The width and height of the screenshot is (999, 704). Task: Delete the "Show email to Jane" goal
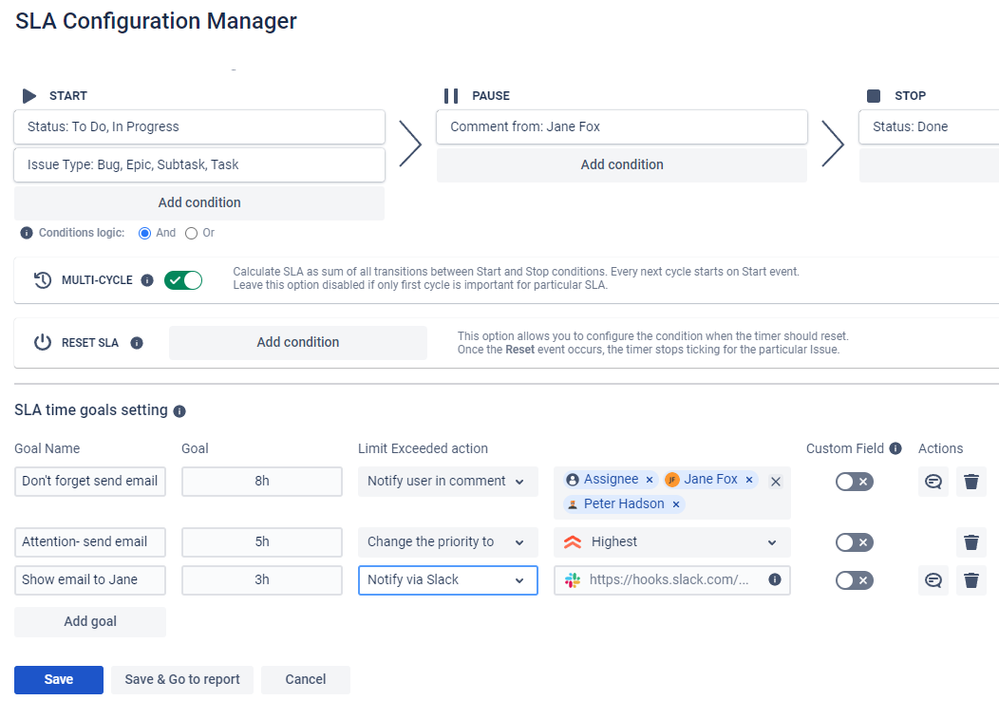(x=971, y=580)
